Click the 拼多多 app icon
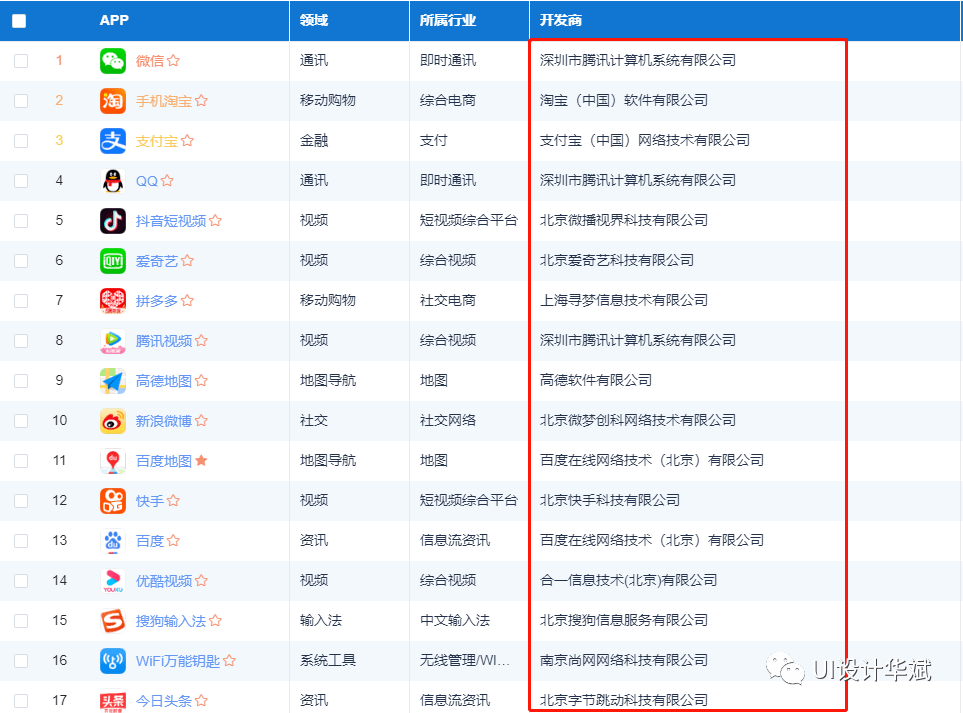The height and width of the screenshot is (713, 963). [113, 300]
